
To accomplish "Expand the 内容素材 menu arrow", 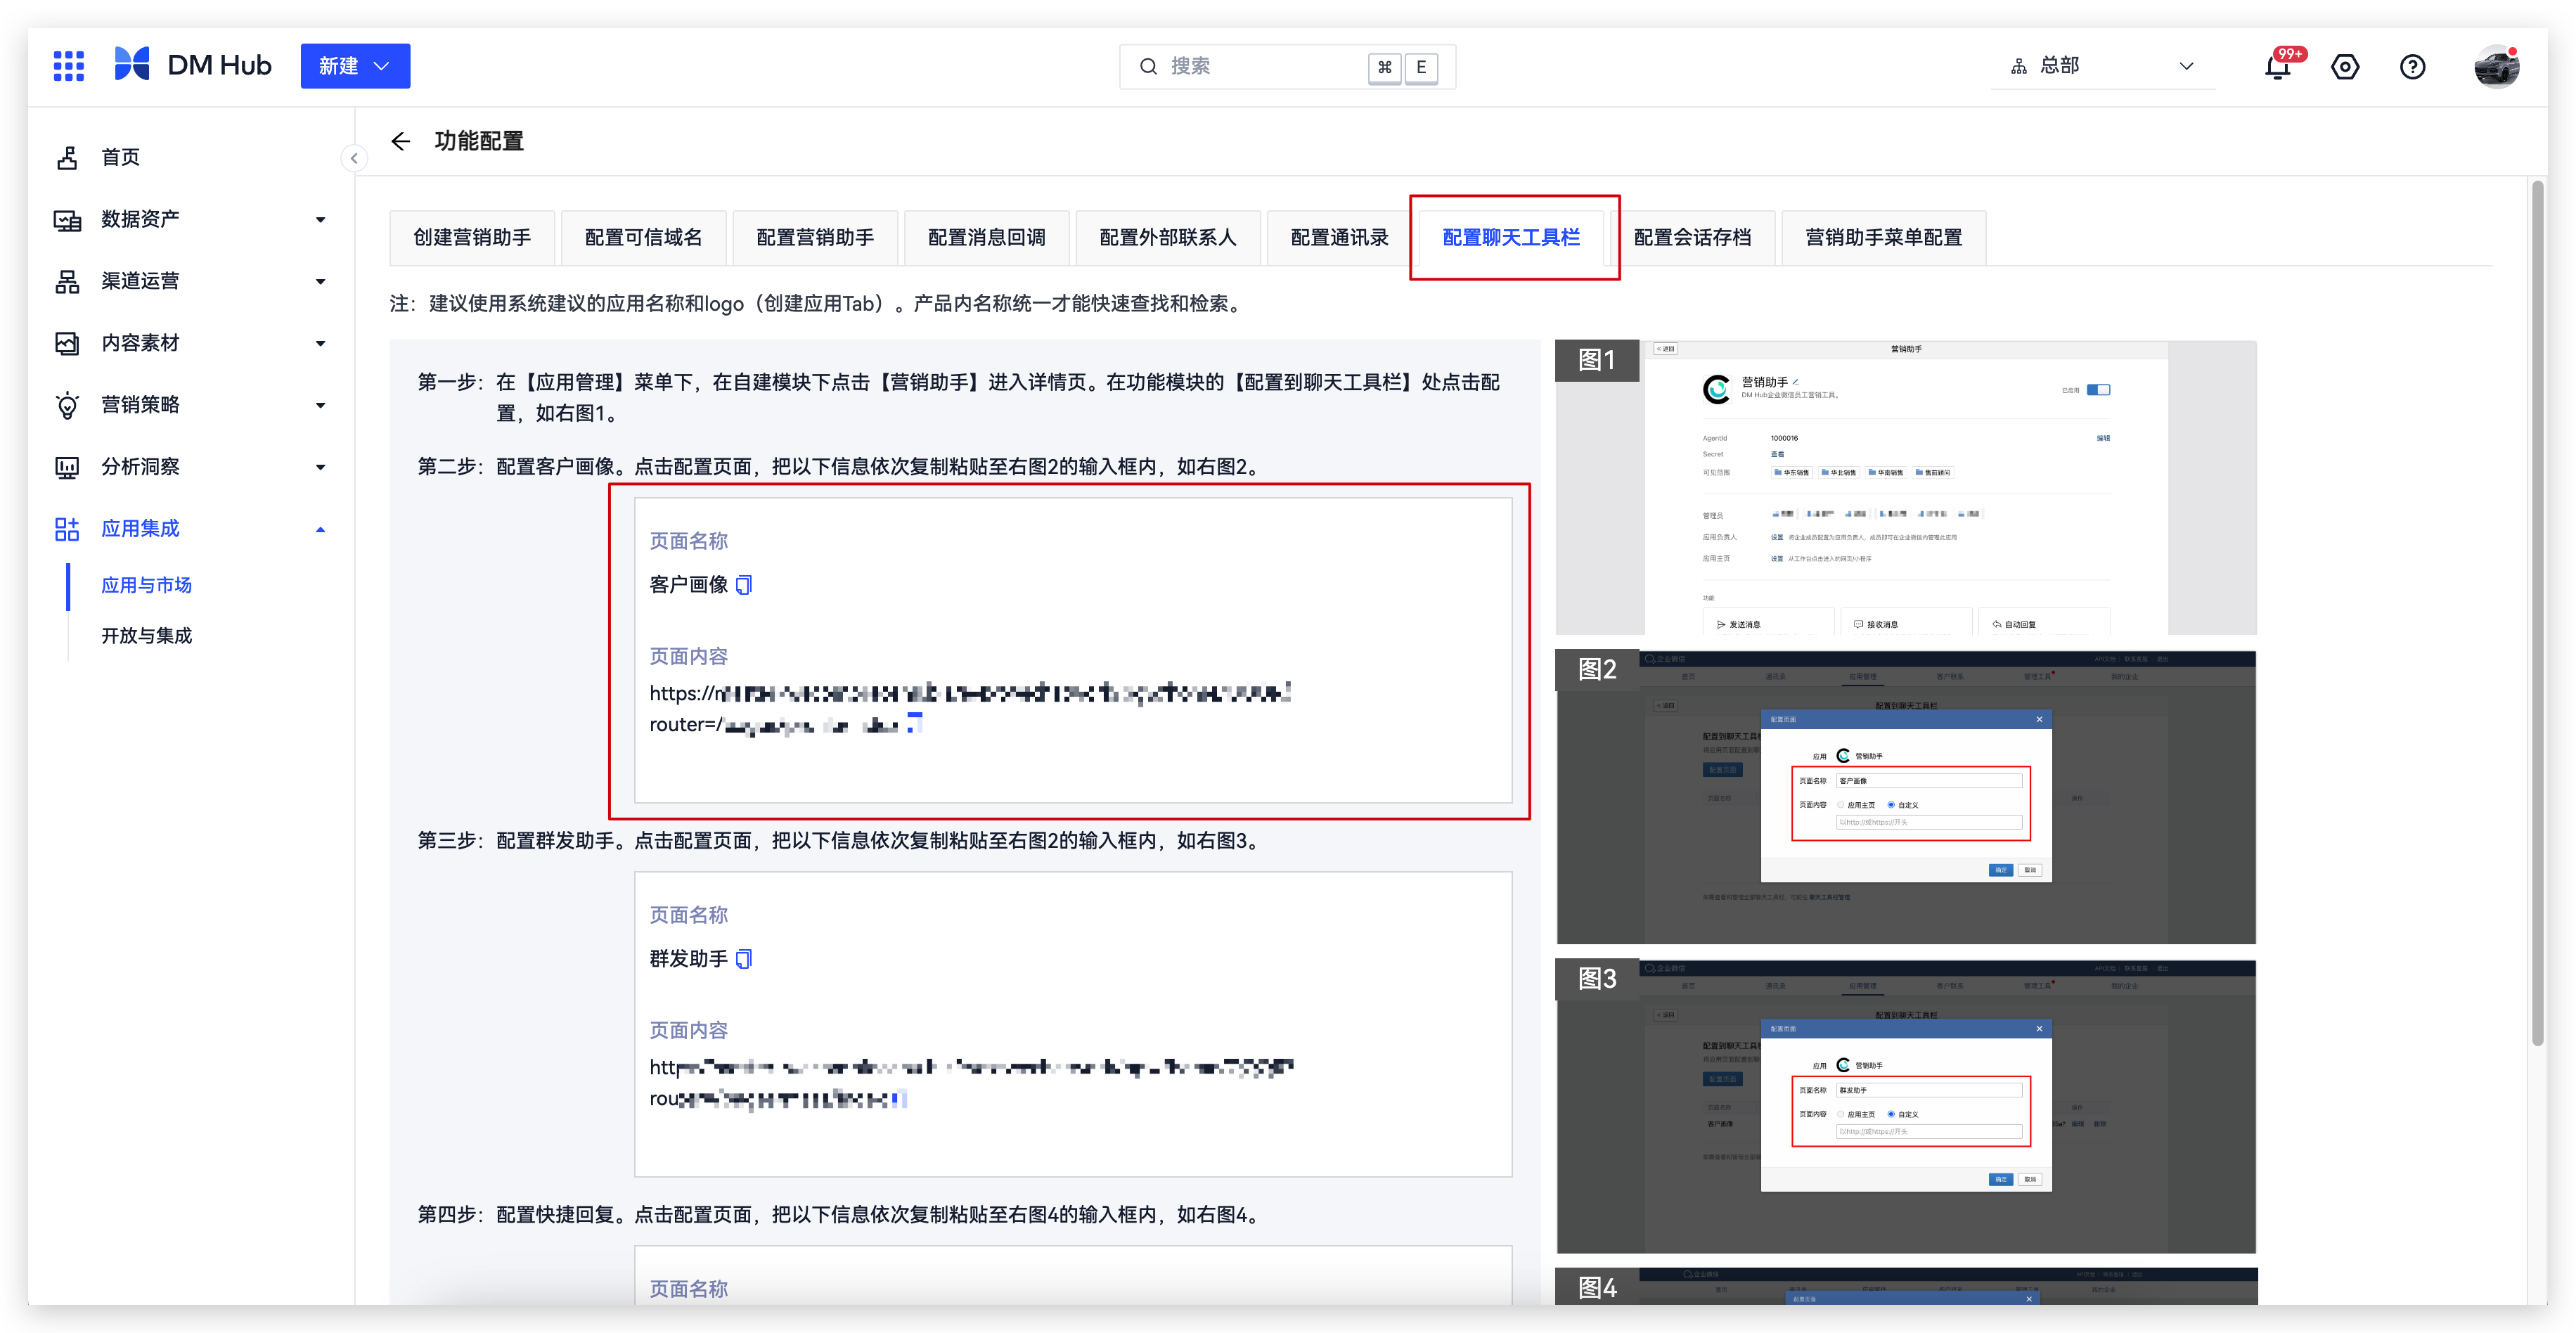I will pyautogui.click(x=320, y=343).
